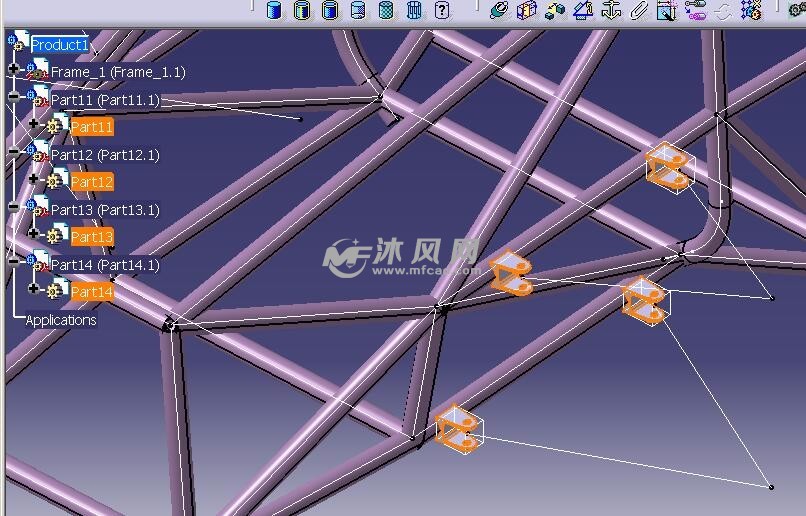This screenshot has height=516, width=806.
Task: Select the orange Part12 label
Action: pos(92,182)
